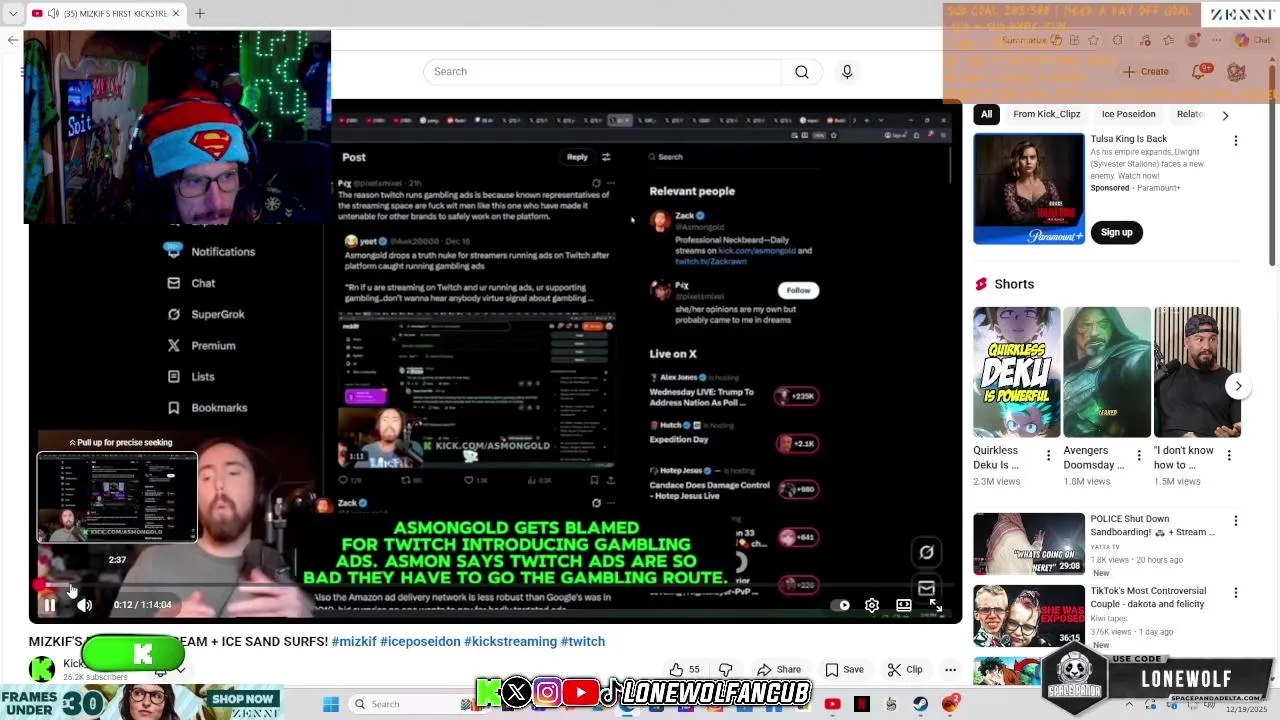Add page to favorites with star icon

(1094, 40)
